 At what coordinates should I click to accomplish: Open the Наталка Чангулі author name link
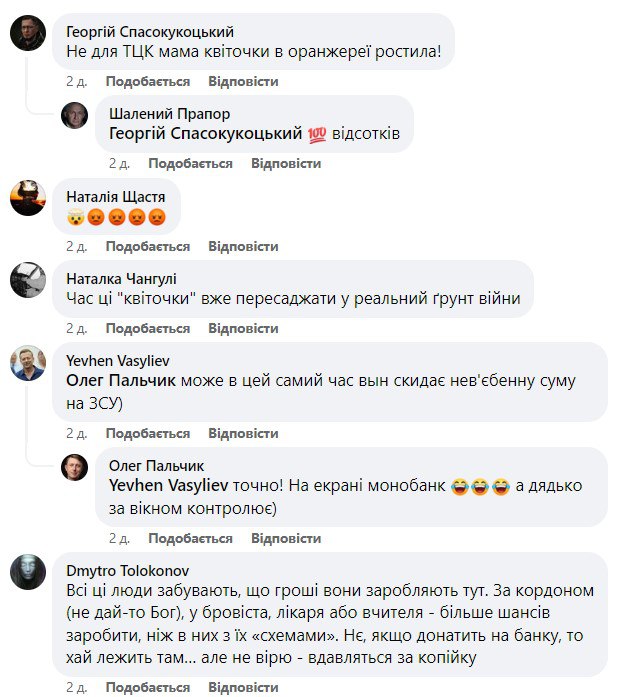pos(120,278)
